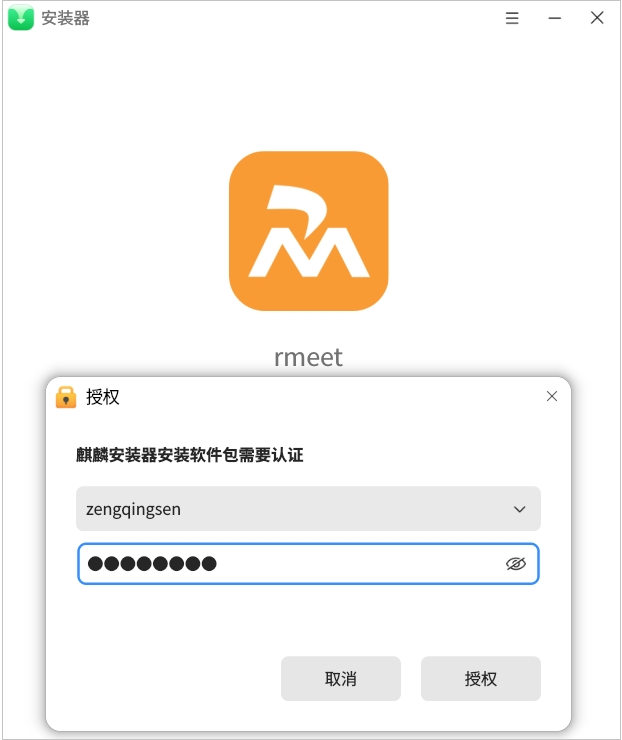
Task: Toggle password visibility with the eye icon
Action: 516,563
